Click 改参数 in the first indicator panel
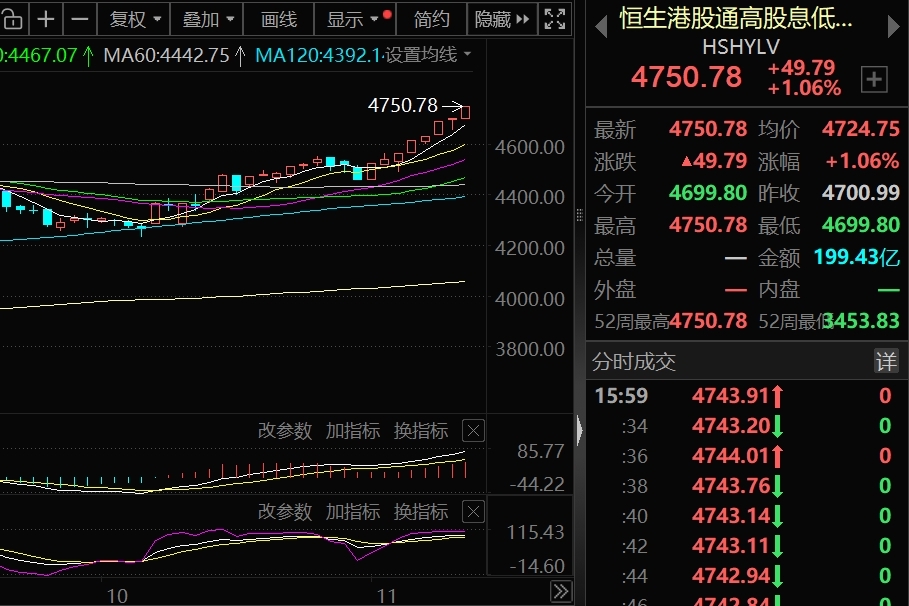The width and height of the screenshot is (909, 606). tap(285, 431)
